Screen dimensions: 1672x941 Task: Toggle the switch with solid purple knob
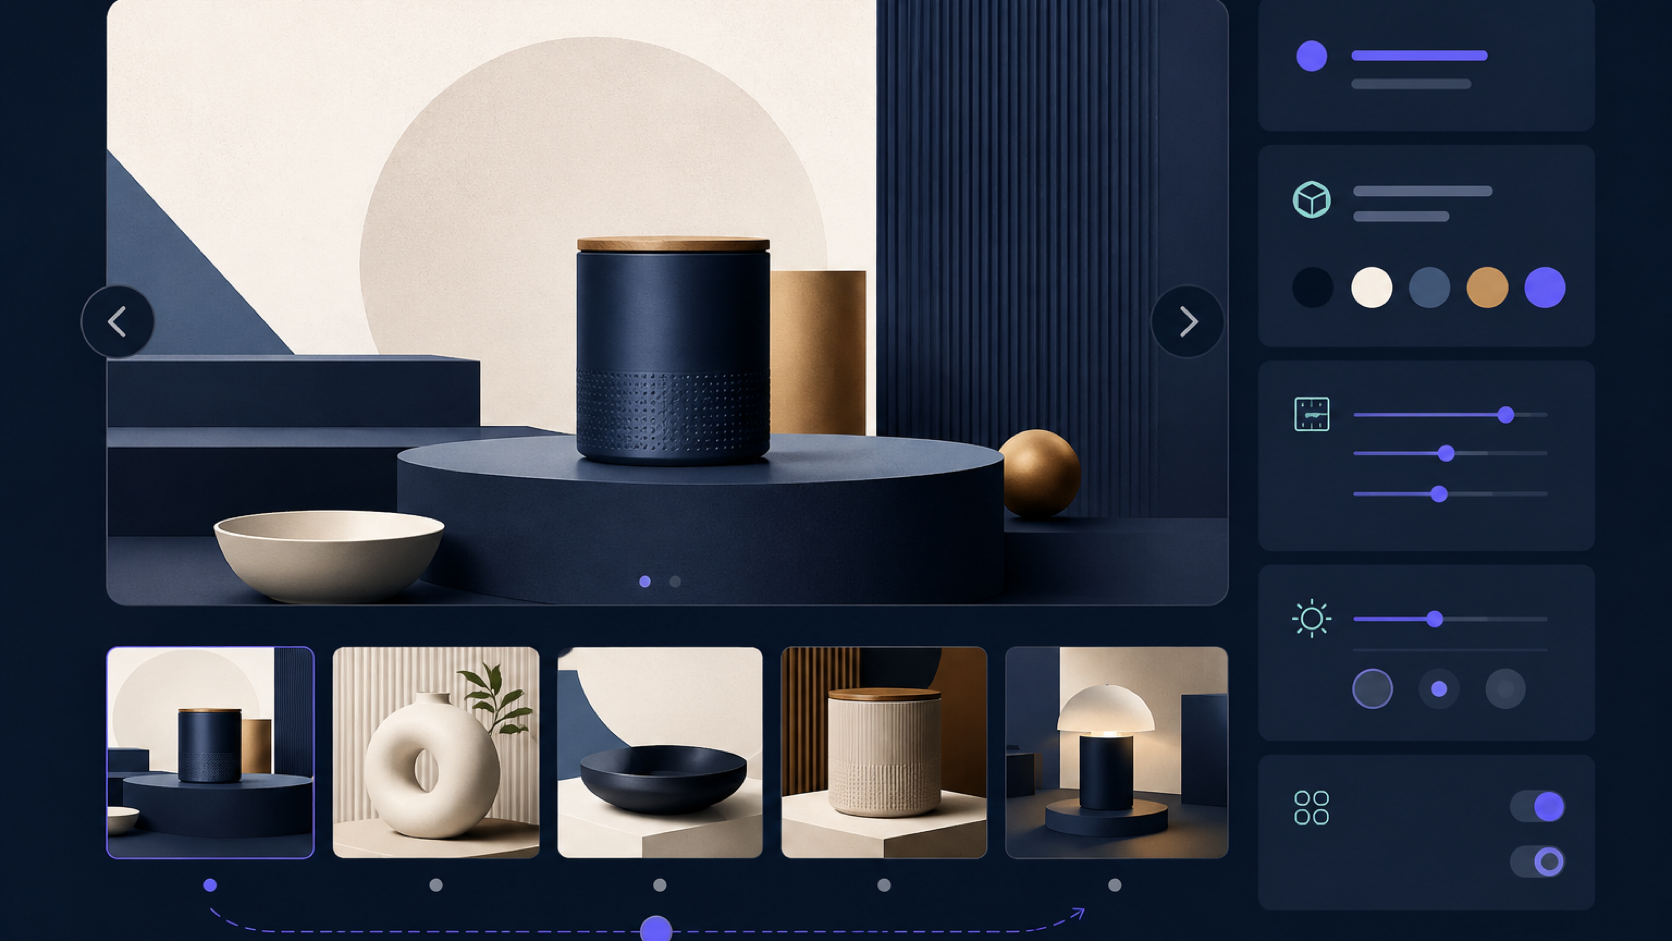point(1538,807)
